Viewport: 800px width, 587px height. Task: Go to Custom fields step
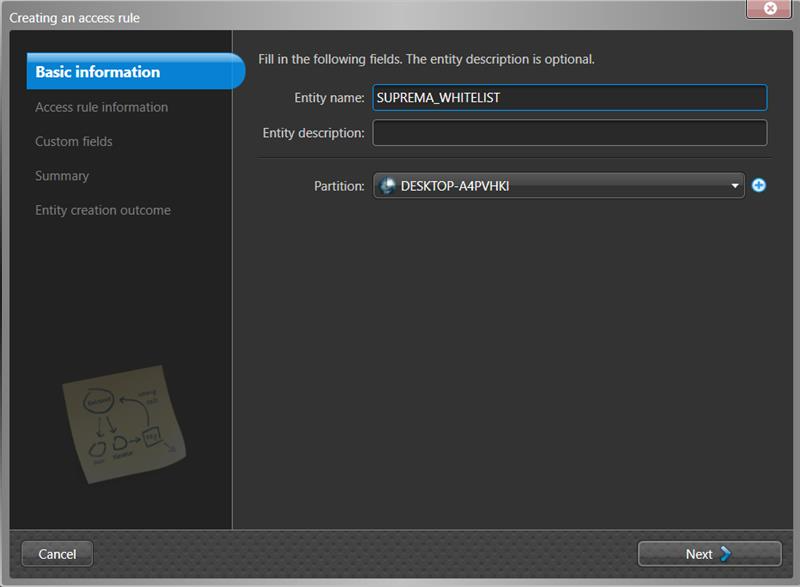[74, 141]
